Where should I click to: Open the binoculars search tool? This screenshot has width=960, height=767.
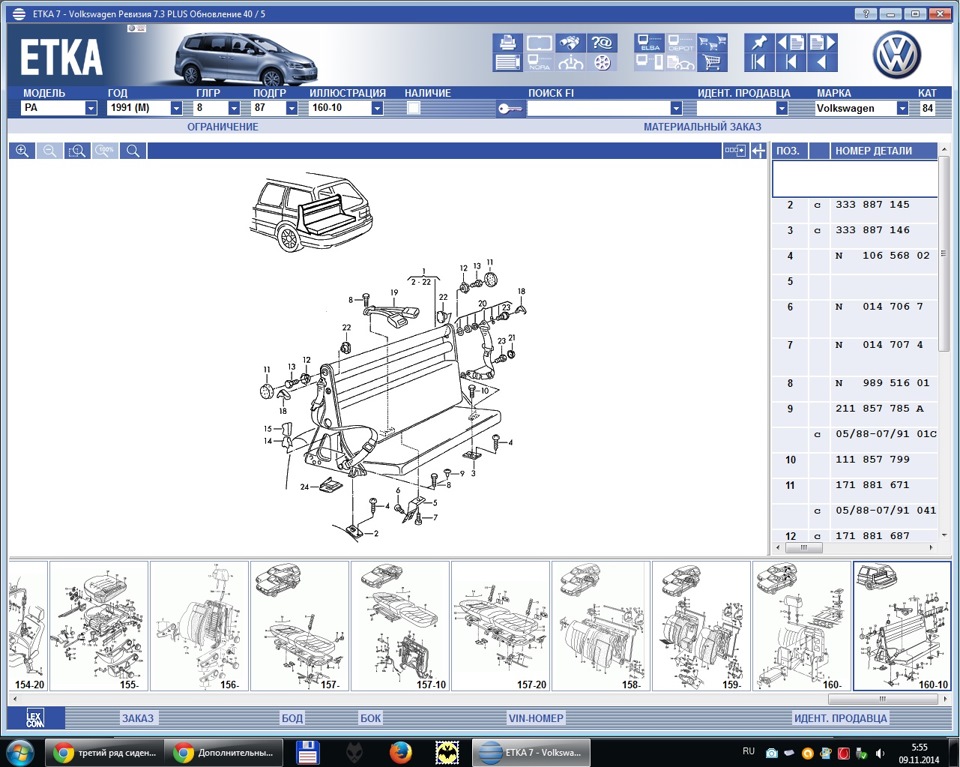tap(571, 43)
